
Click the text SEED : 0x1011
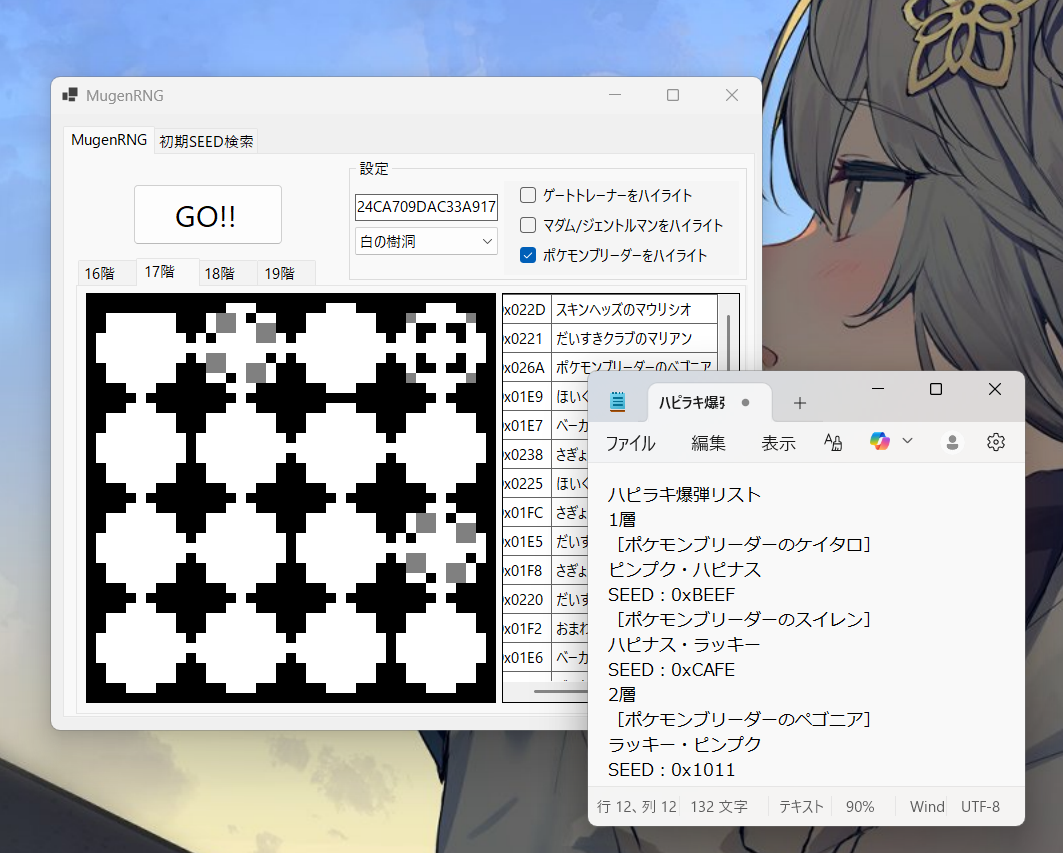point(671,770)
